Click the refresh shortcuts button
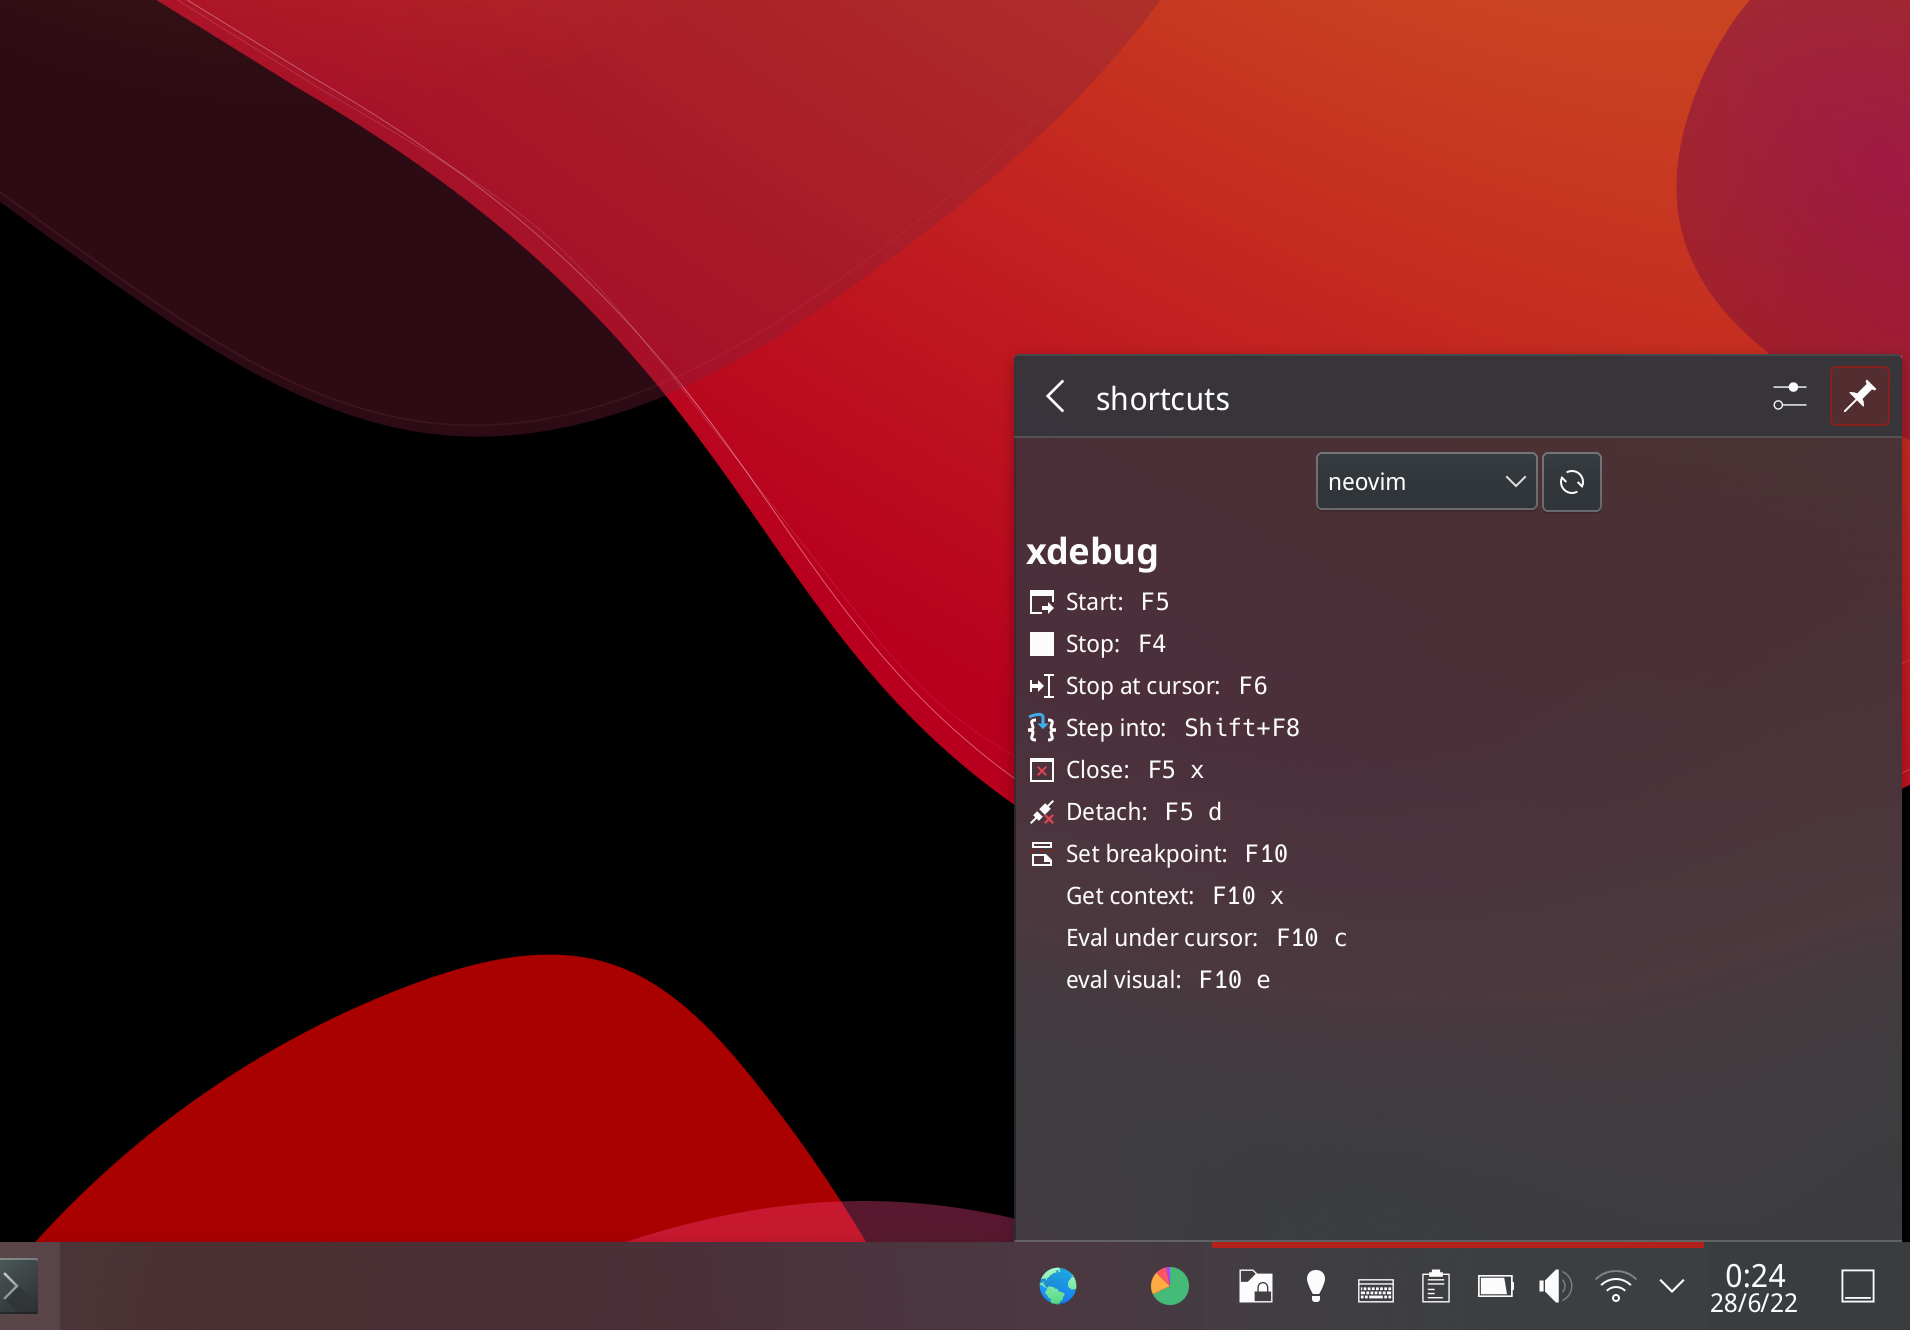 (1571, 482)
